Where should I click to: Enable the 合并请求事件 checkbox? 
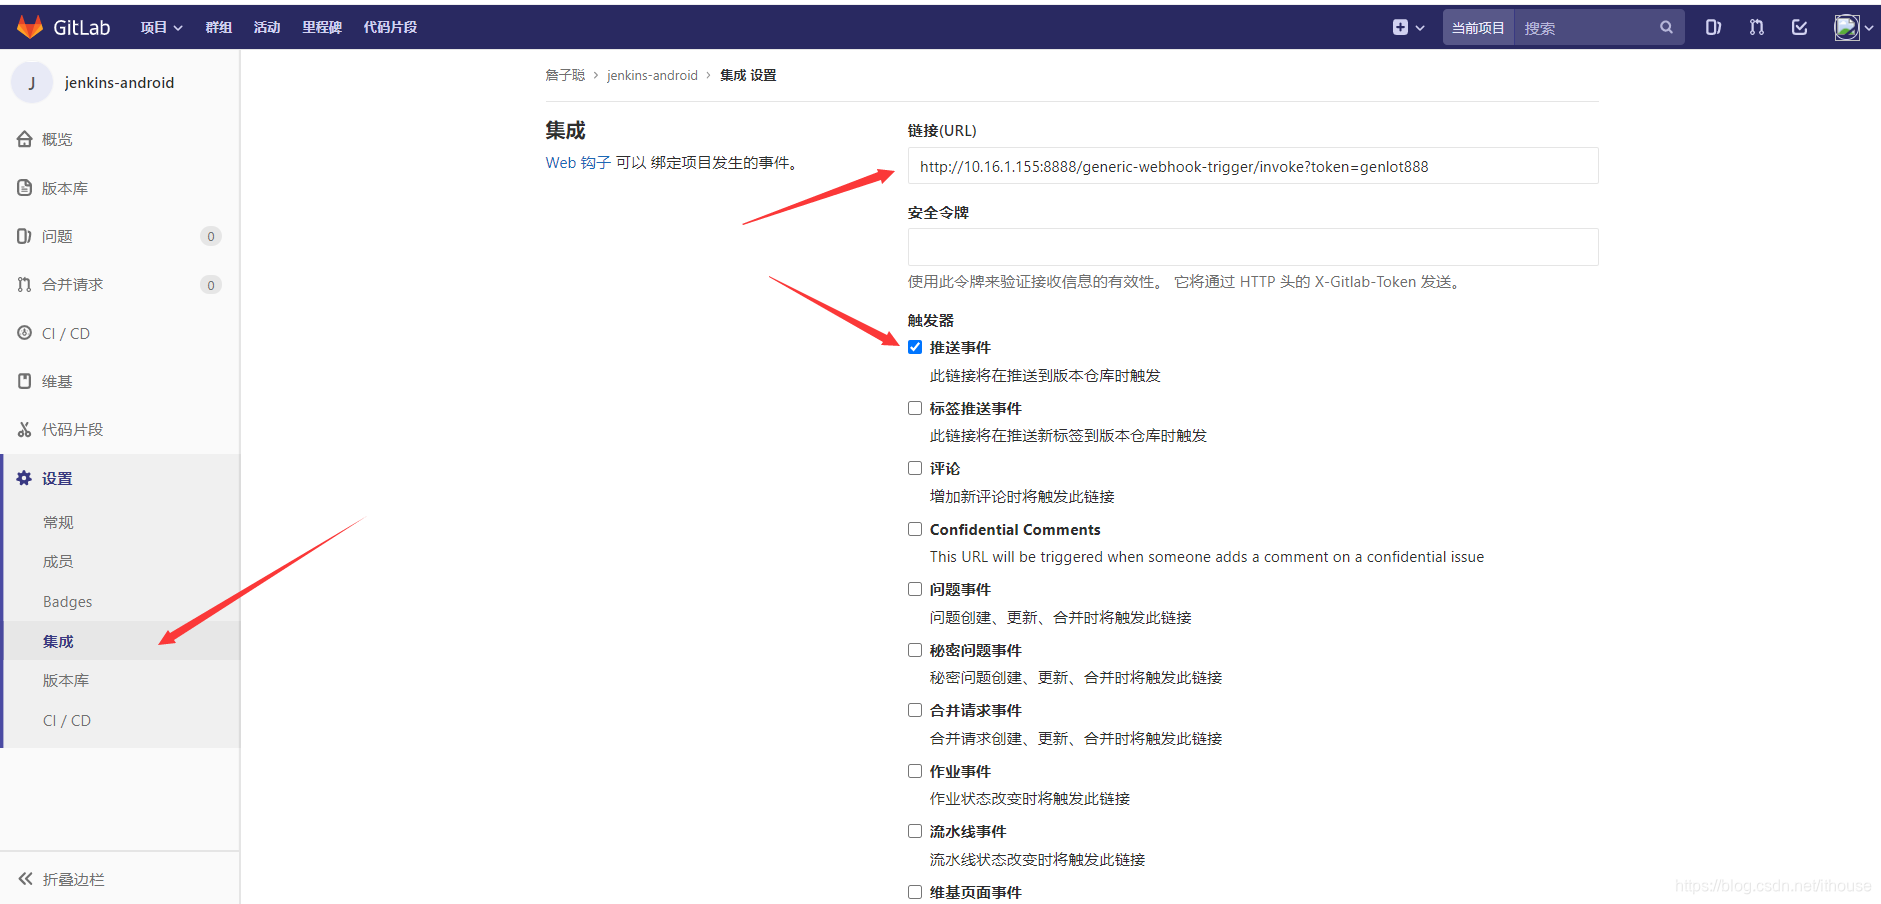tap(915, 710)
